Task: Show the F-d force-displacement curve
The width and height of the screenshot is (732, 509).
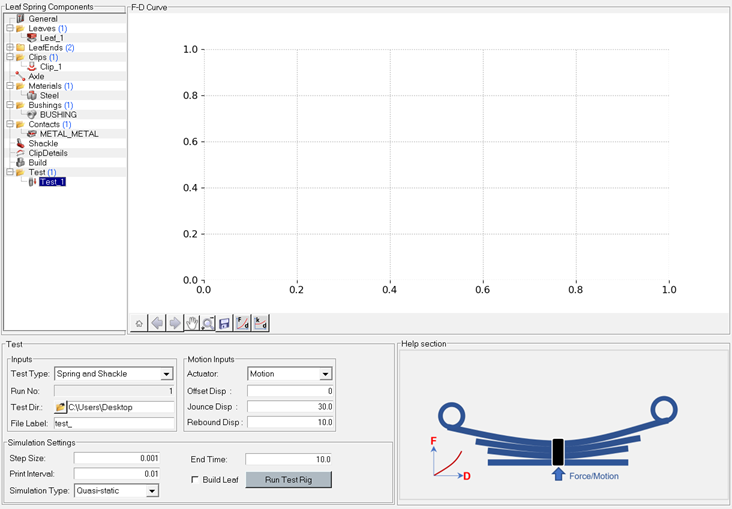Action: click(243, 323)
